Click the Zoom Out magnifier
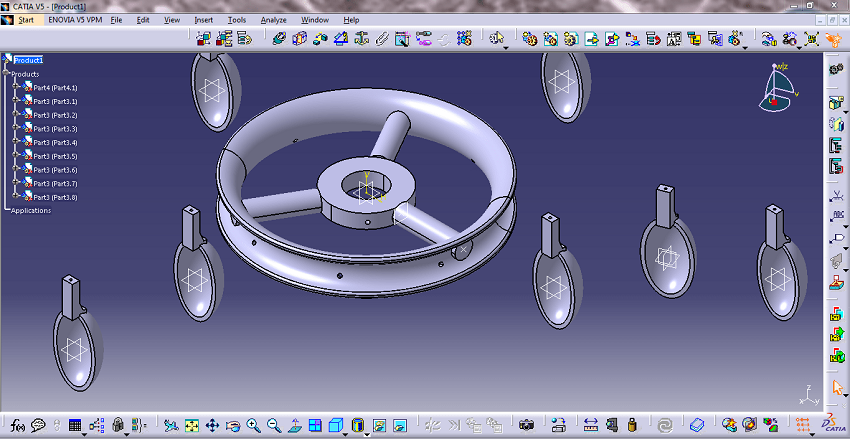This screenshot has width=850, height=439. pos(274,424)
